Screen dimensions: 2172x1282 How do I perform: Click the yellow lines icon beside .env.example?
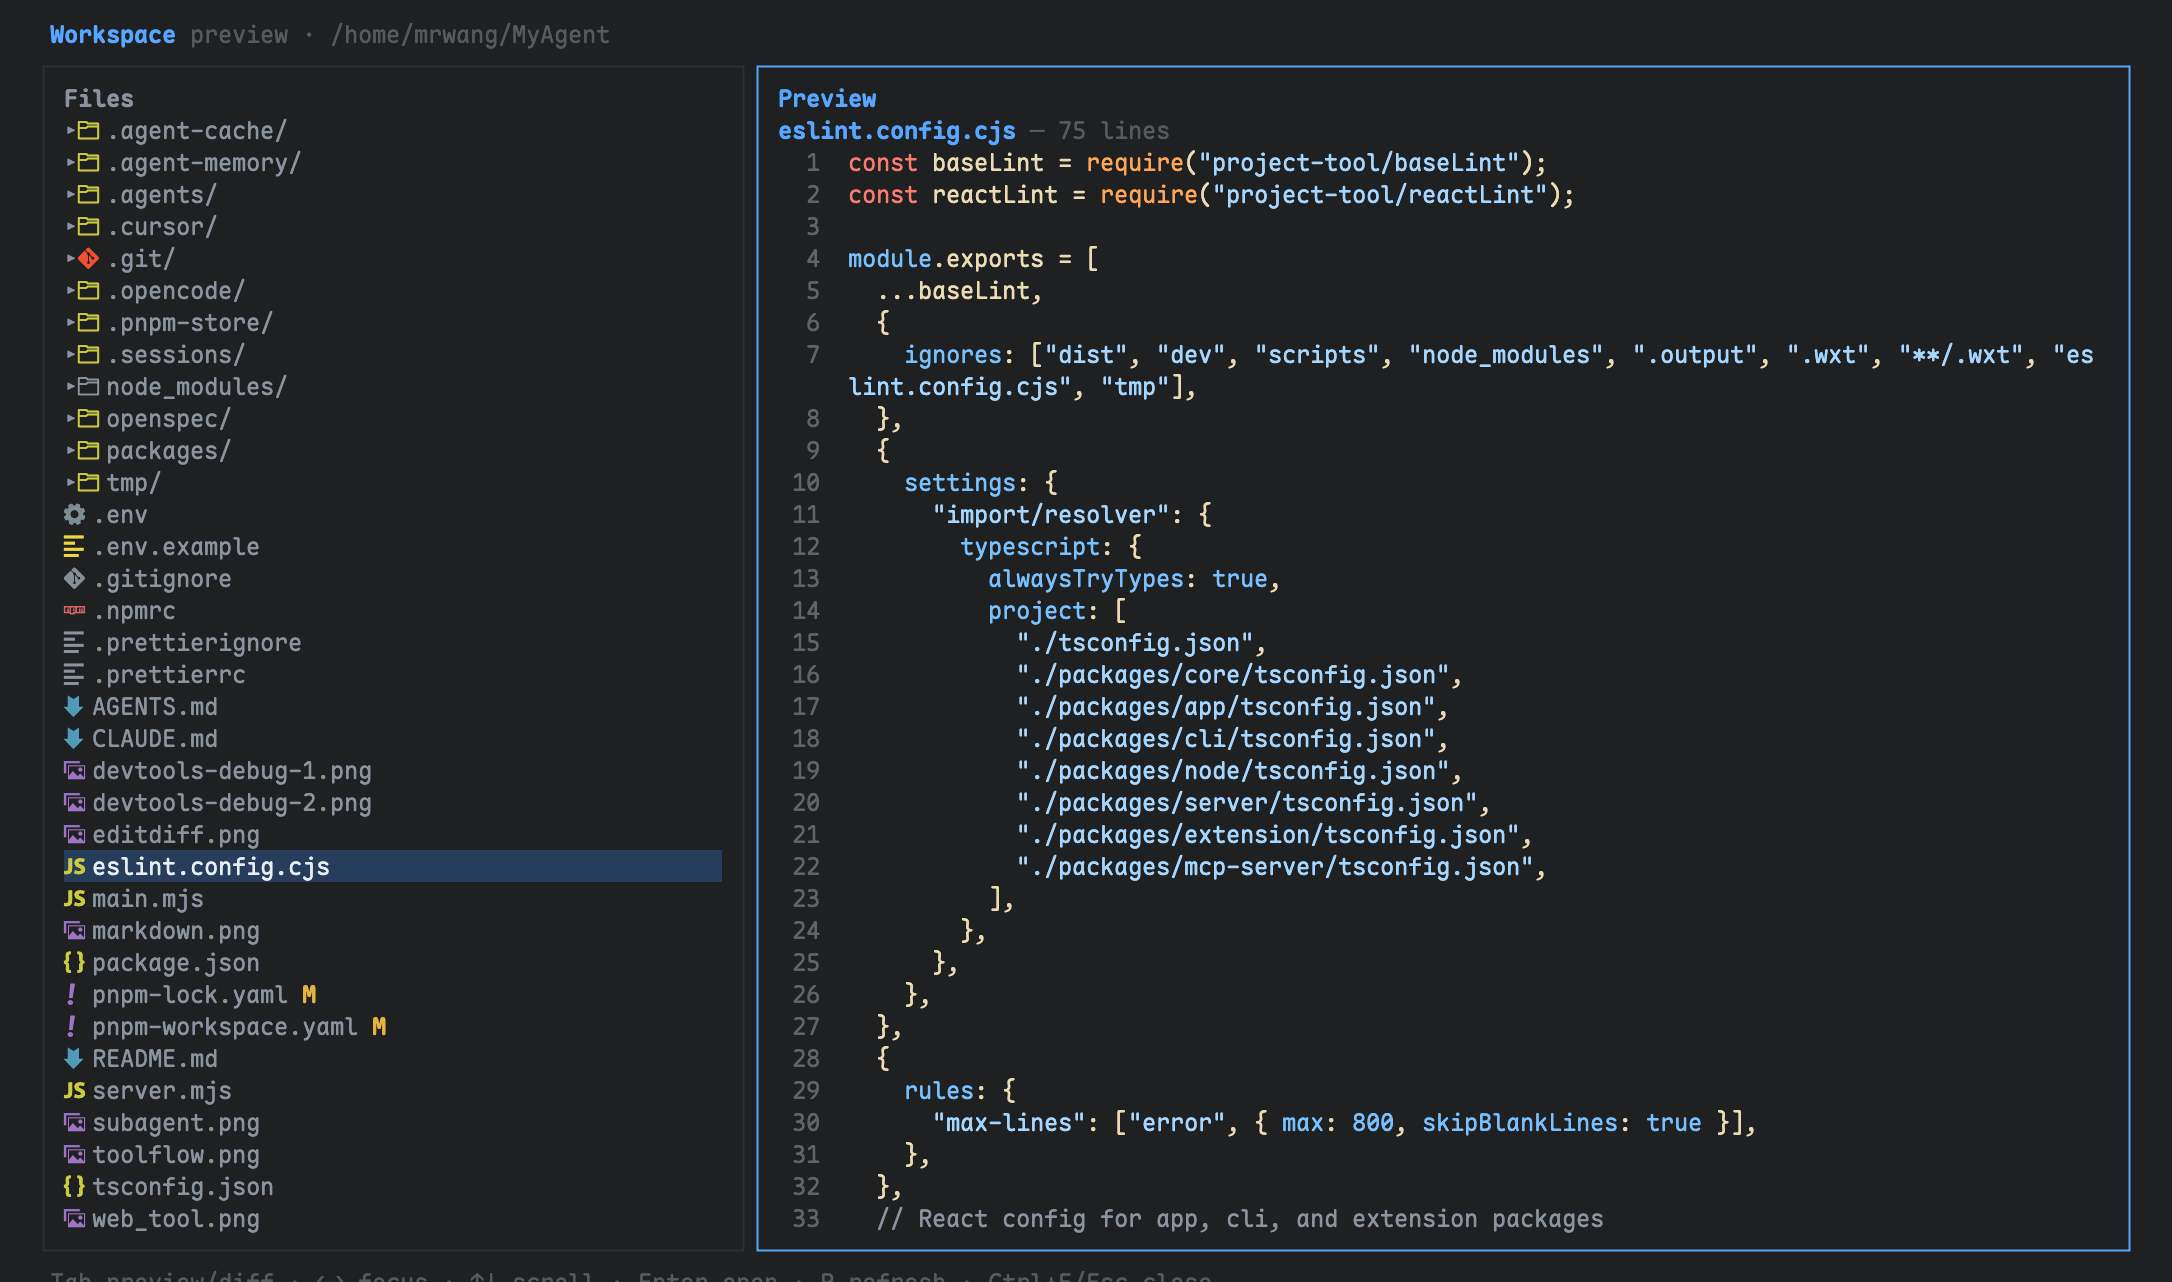(74, 547)
